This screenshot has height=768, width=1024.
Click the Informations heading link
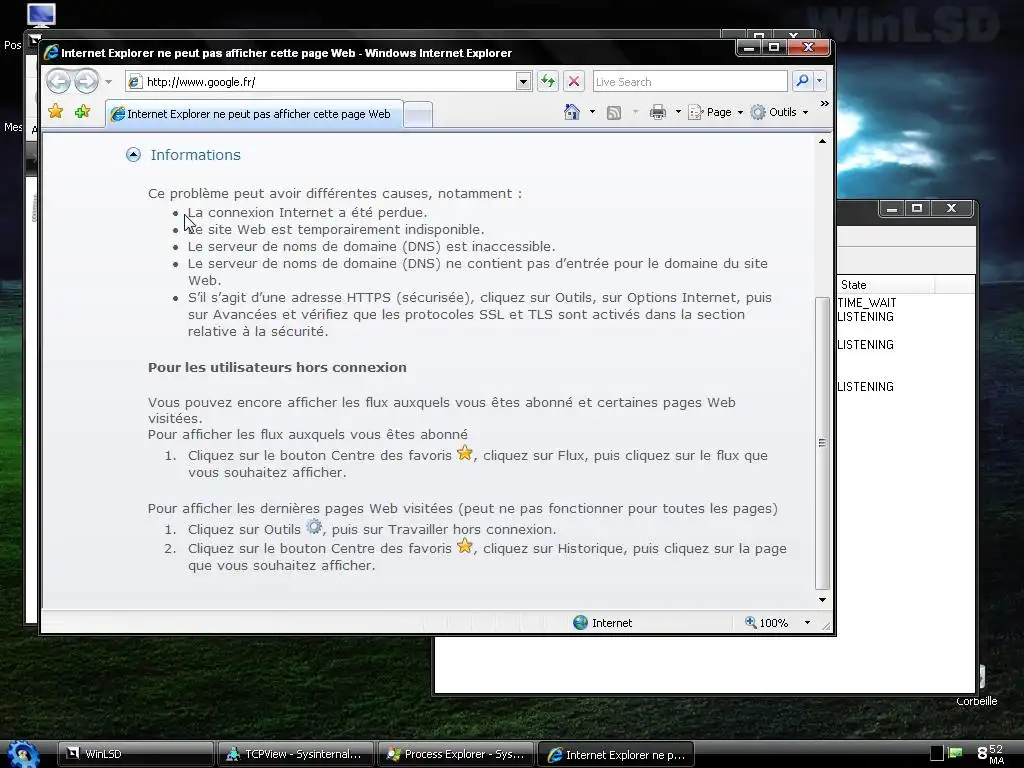pos(195,155)
